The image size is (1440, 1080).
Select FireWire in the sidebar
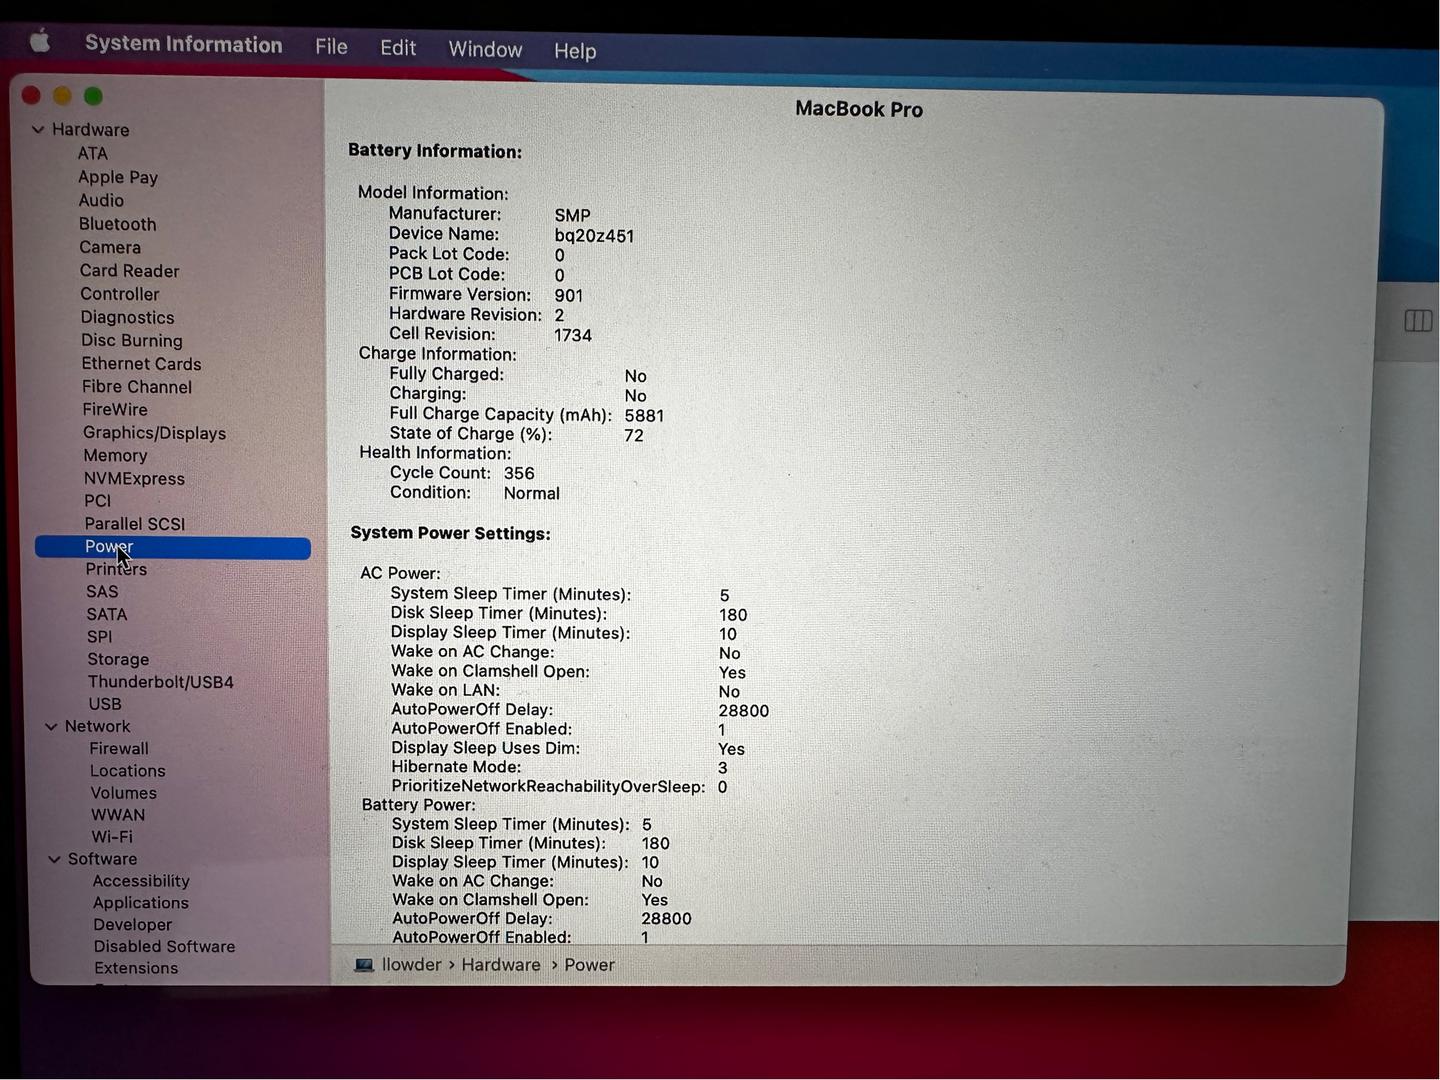point(115,409)
